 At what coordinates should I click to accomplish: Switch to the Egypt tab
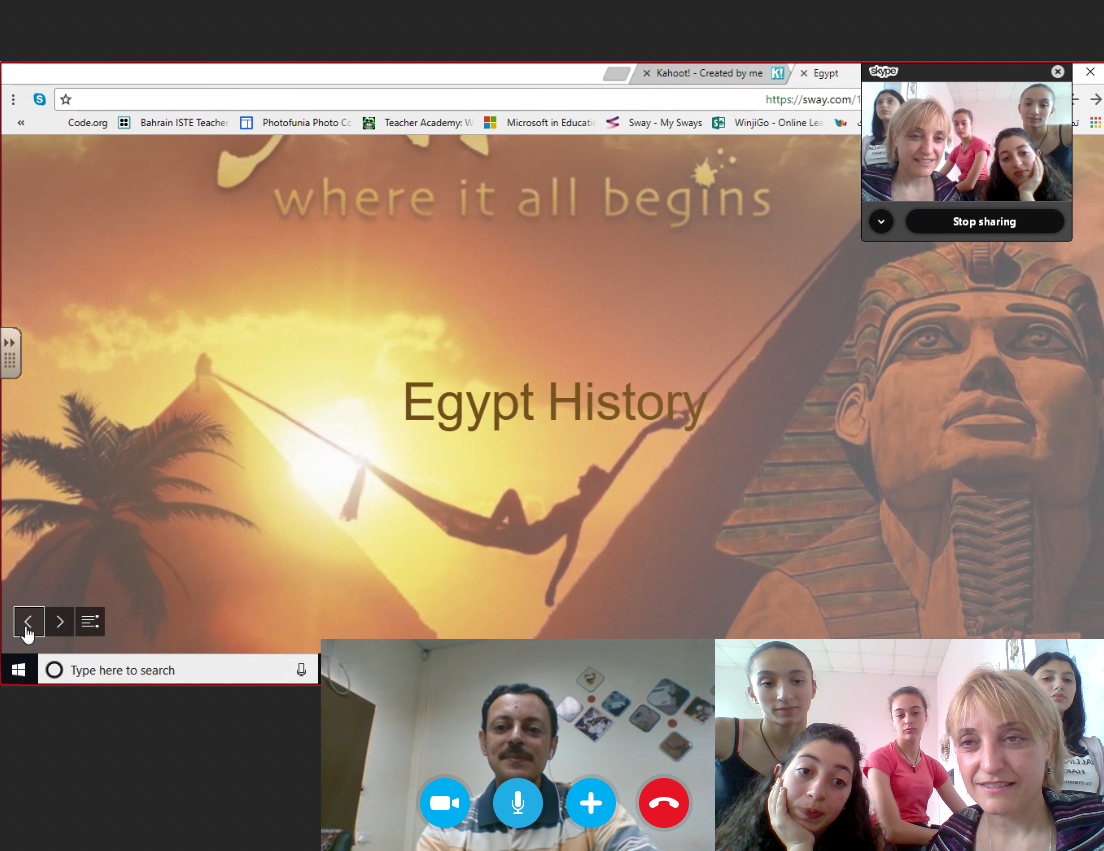pyautogui.click(x=826, y=73)
